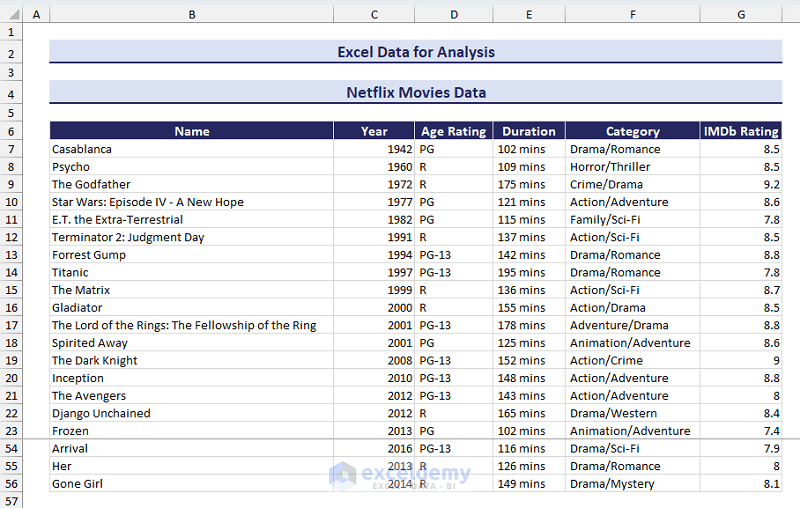Select column G header
Viewport: 800px width, 508px height.
coord(740,14)
